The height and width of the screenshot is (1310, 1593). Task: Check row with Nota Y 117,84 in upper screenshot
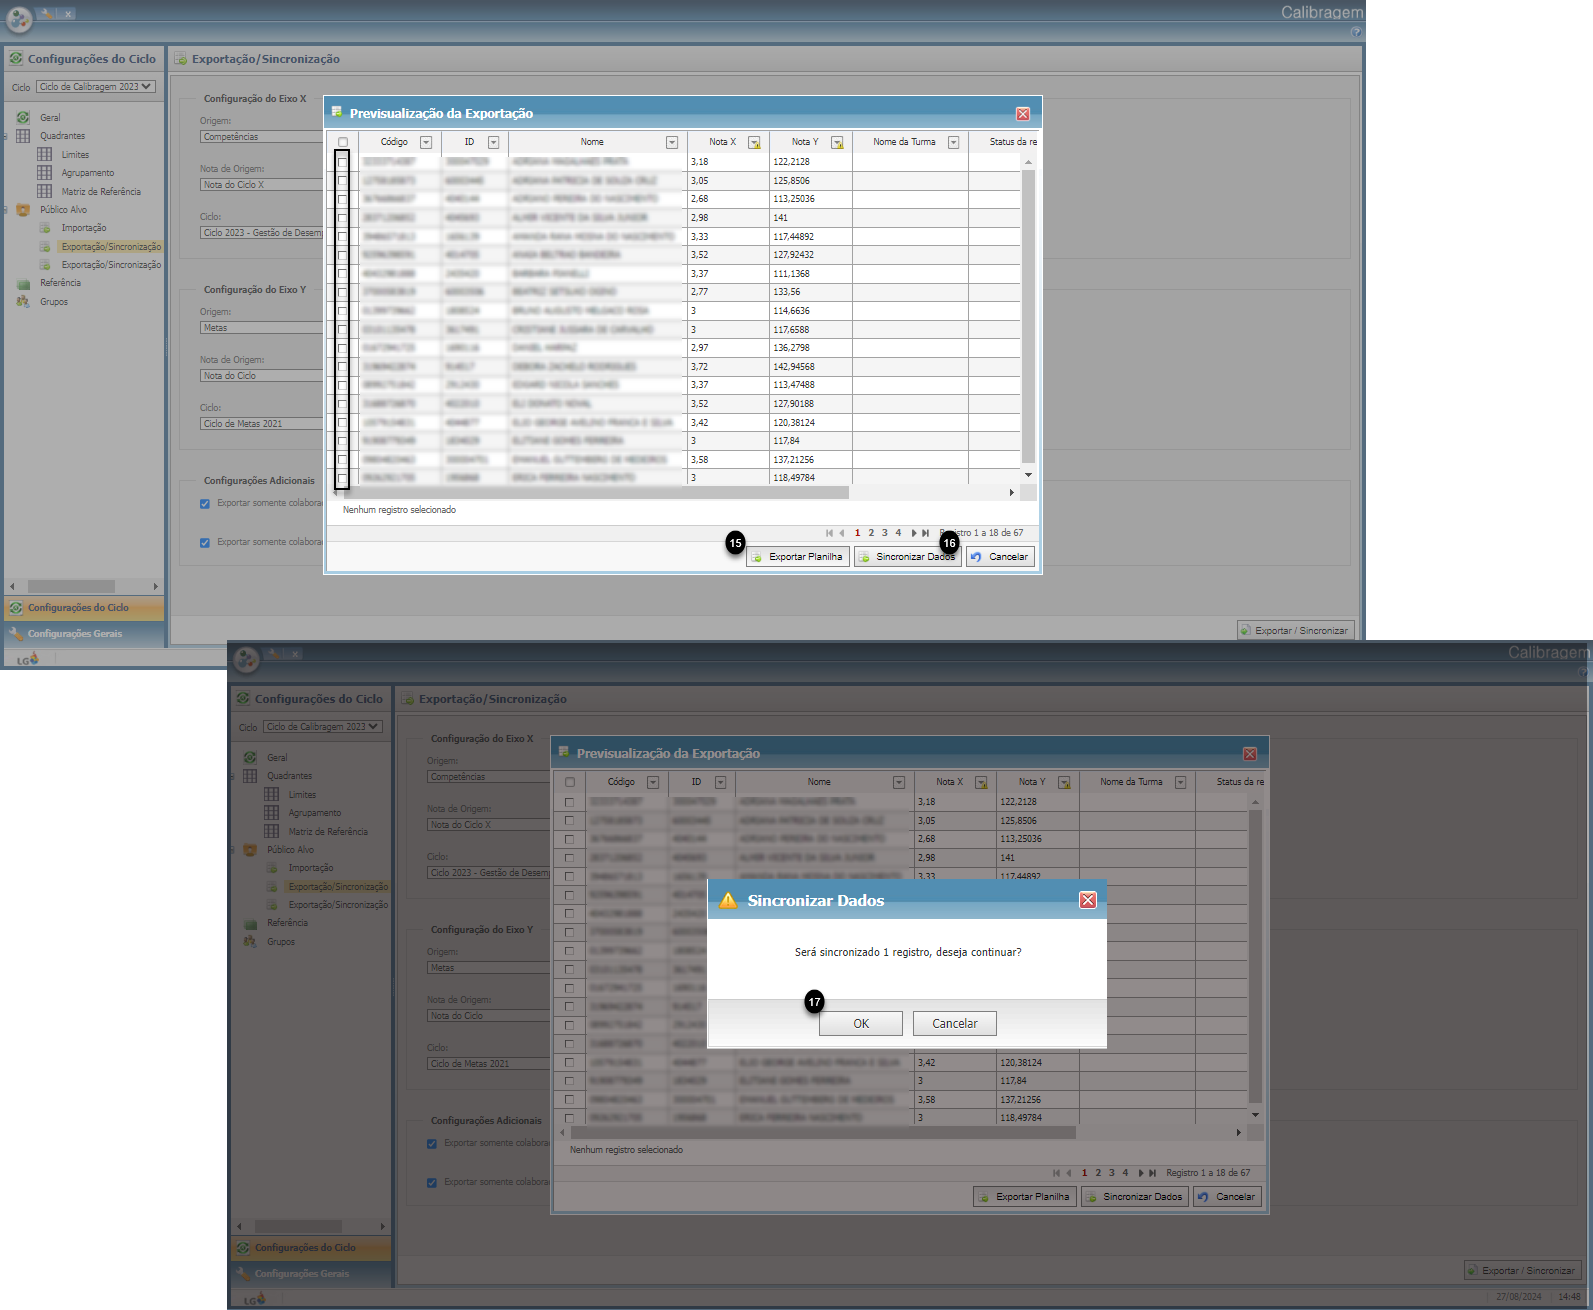[x=343, y=441]
